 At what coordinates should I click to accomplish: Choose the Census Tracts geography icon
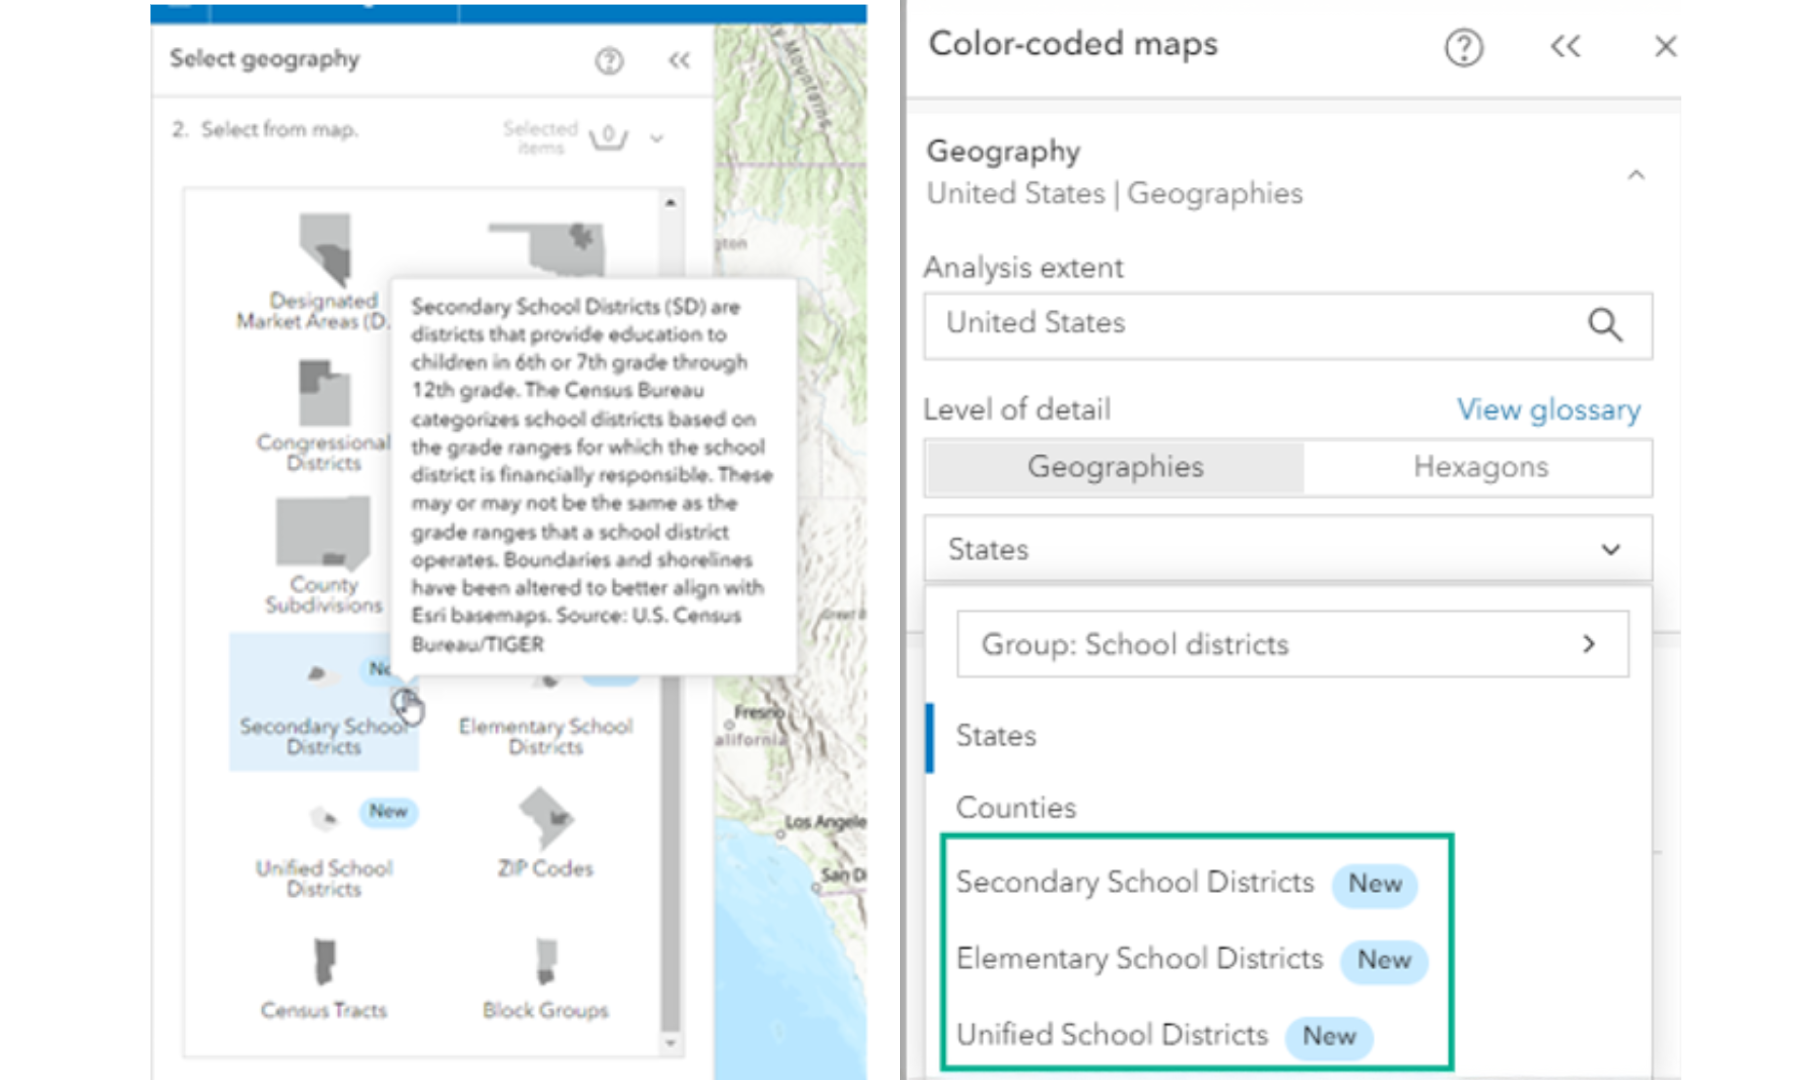324,962
